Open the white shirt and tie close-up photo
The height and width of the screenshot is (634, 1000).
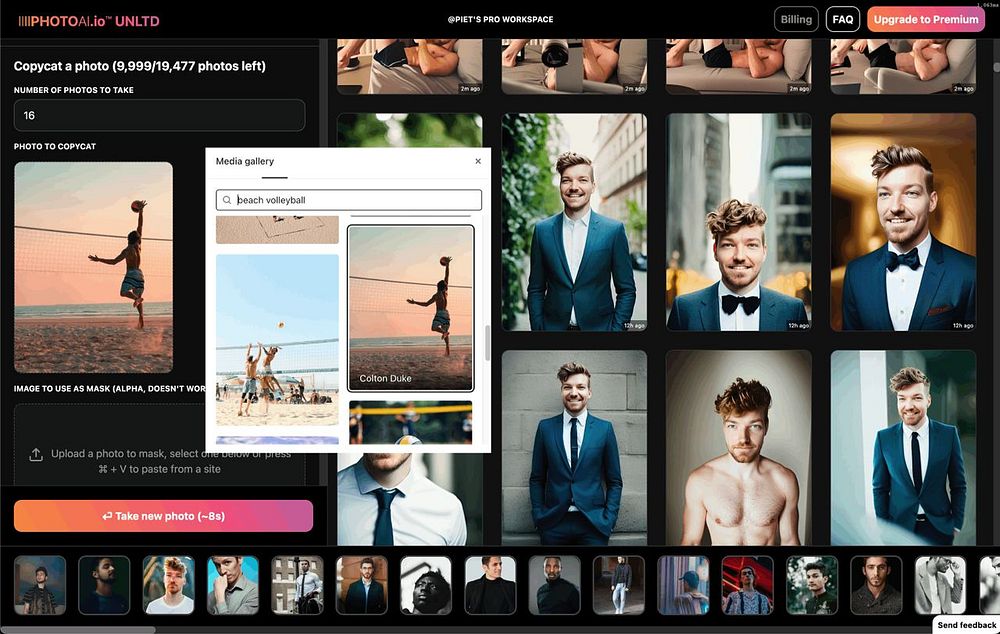[x=409, y=499]
